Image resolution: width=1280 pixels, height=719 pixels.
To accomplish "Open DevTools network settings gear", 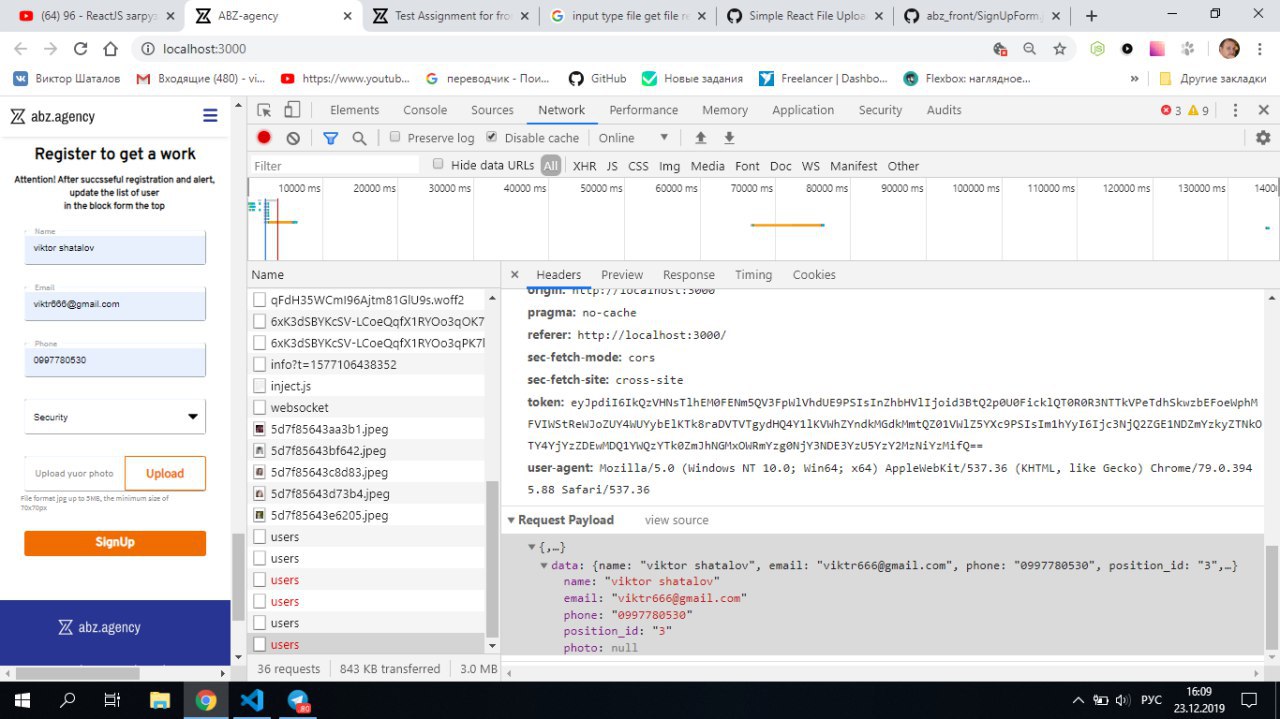I will [x=1263, y=138].
